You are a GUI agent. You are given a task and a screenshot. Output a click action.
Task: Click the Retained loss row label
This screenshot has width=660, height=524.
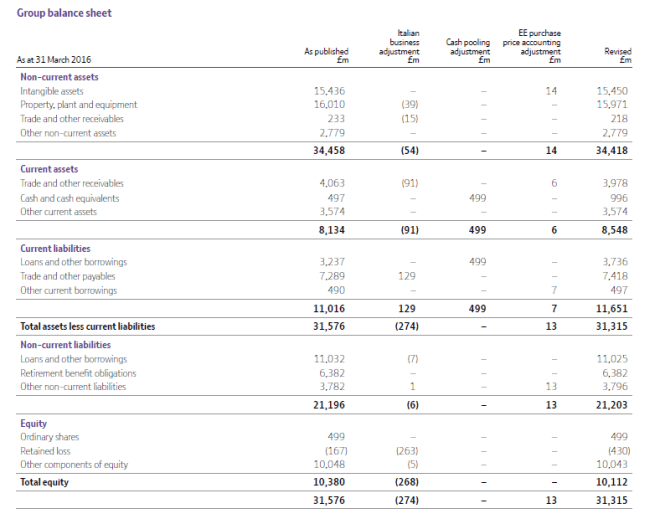point(47,451)
